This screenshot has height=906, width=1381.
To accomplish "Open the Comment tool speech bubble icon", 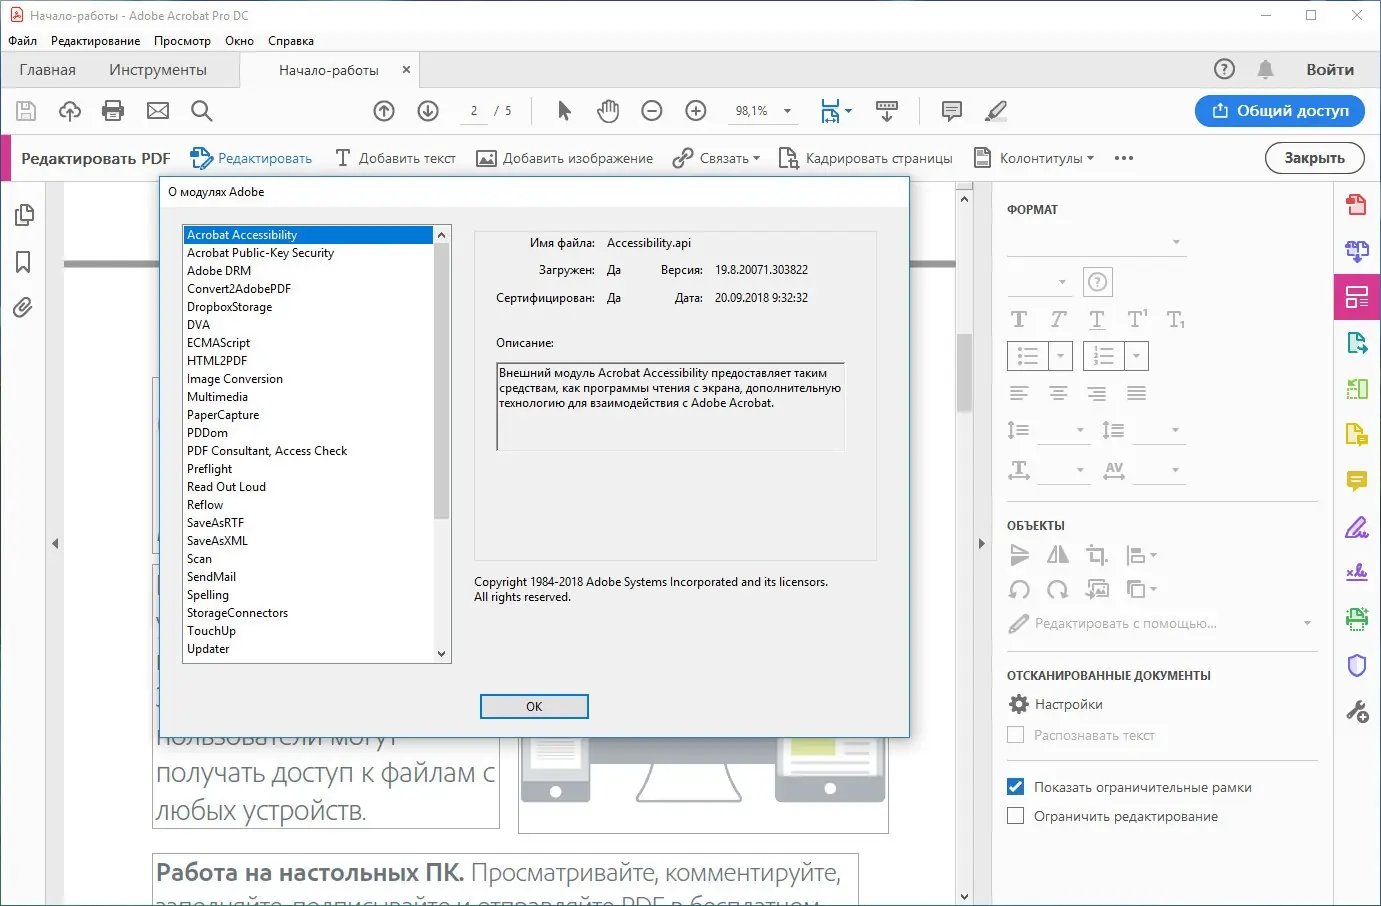I will coord(1357,481).
